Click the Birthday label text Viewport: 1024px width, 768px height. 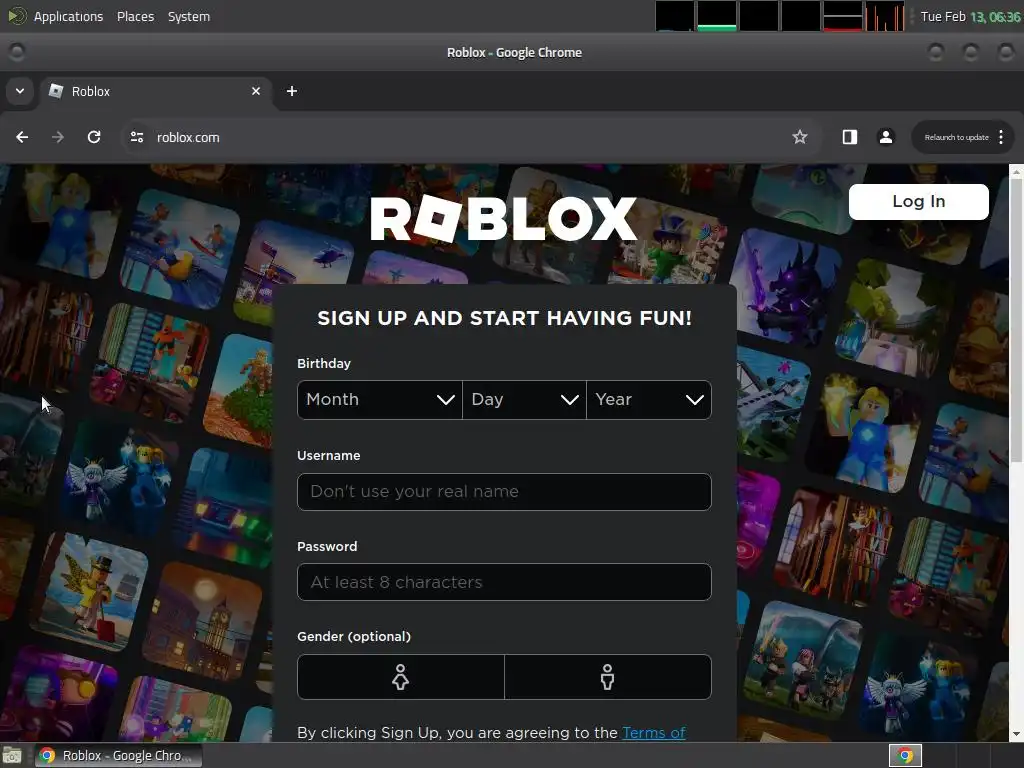tap(324, 363)
